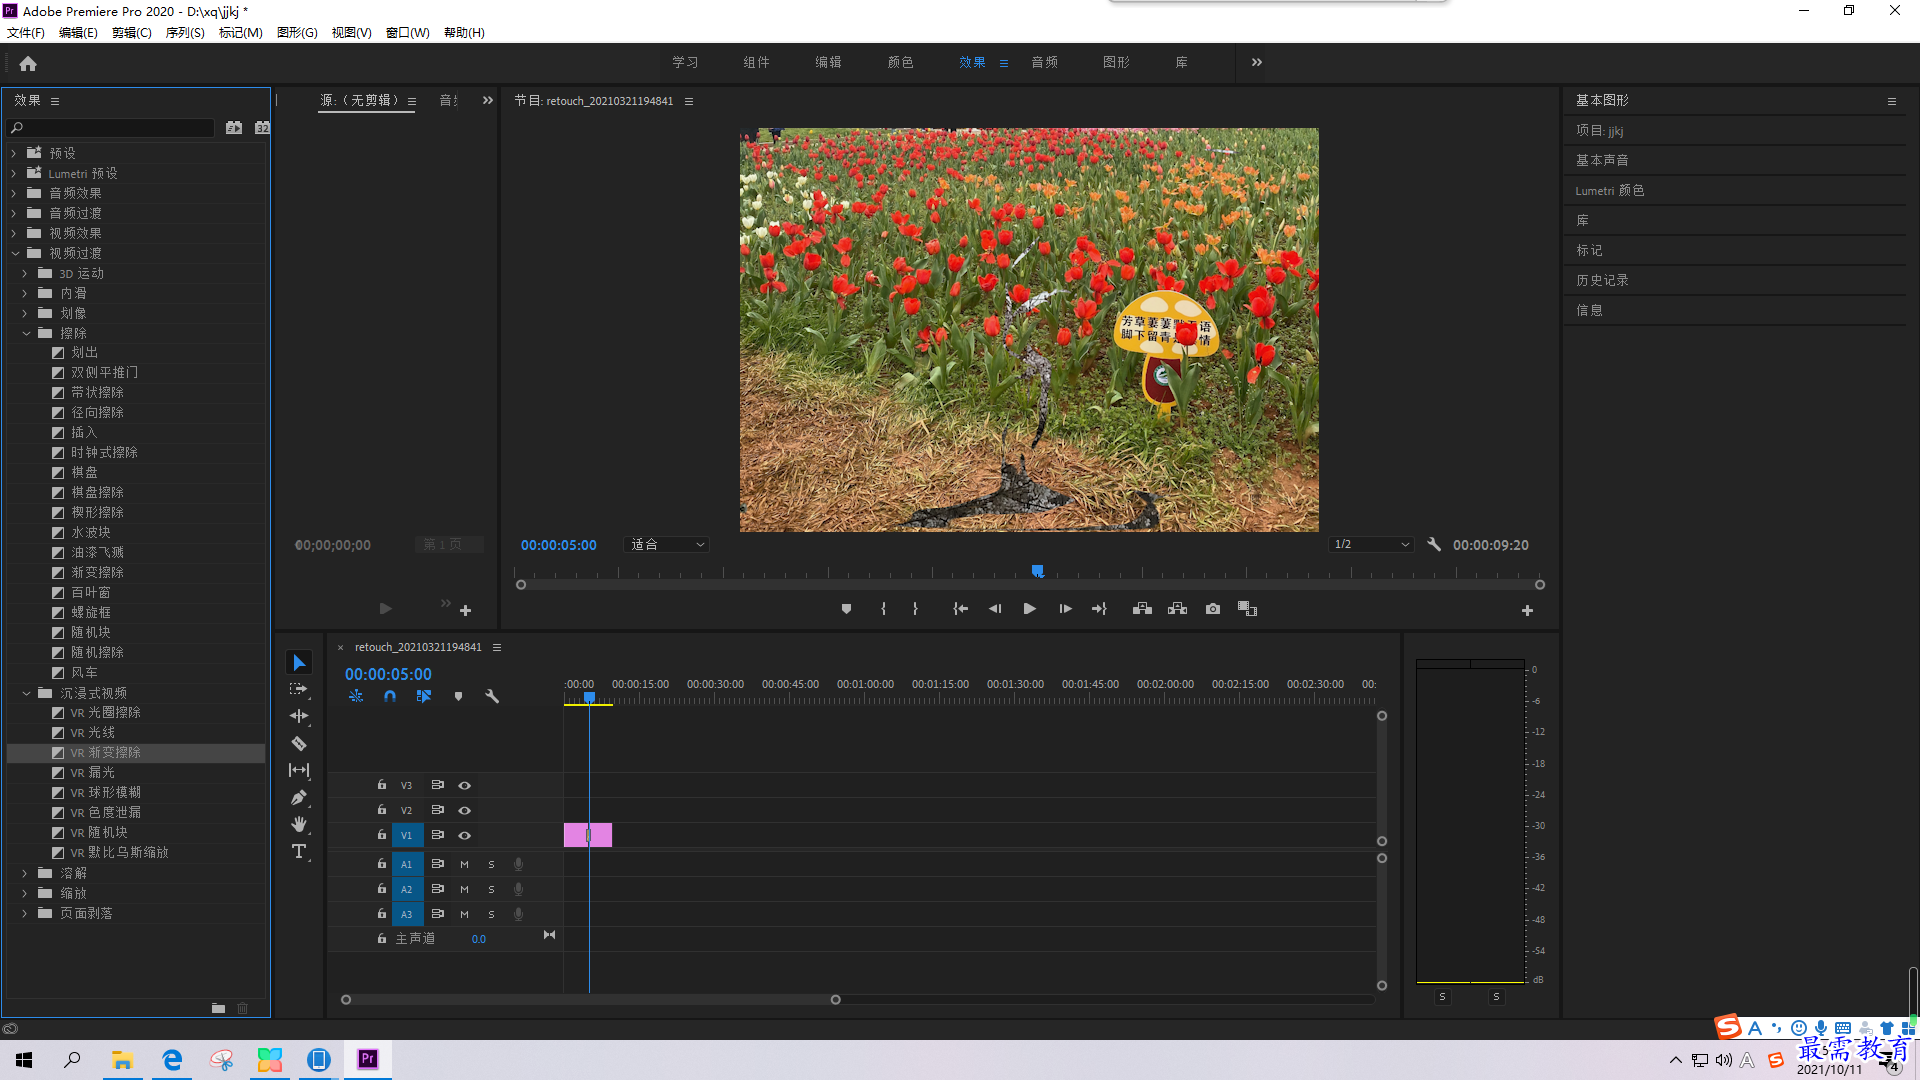Open the 序列(S) menu

[185, 32]
